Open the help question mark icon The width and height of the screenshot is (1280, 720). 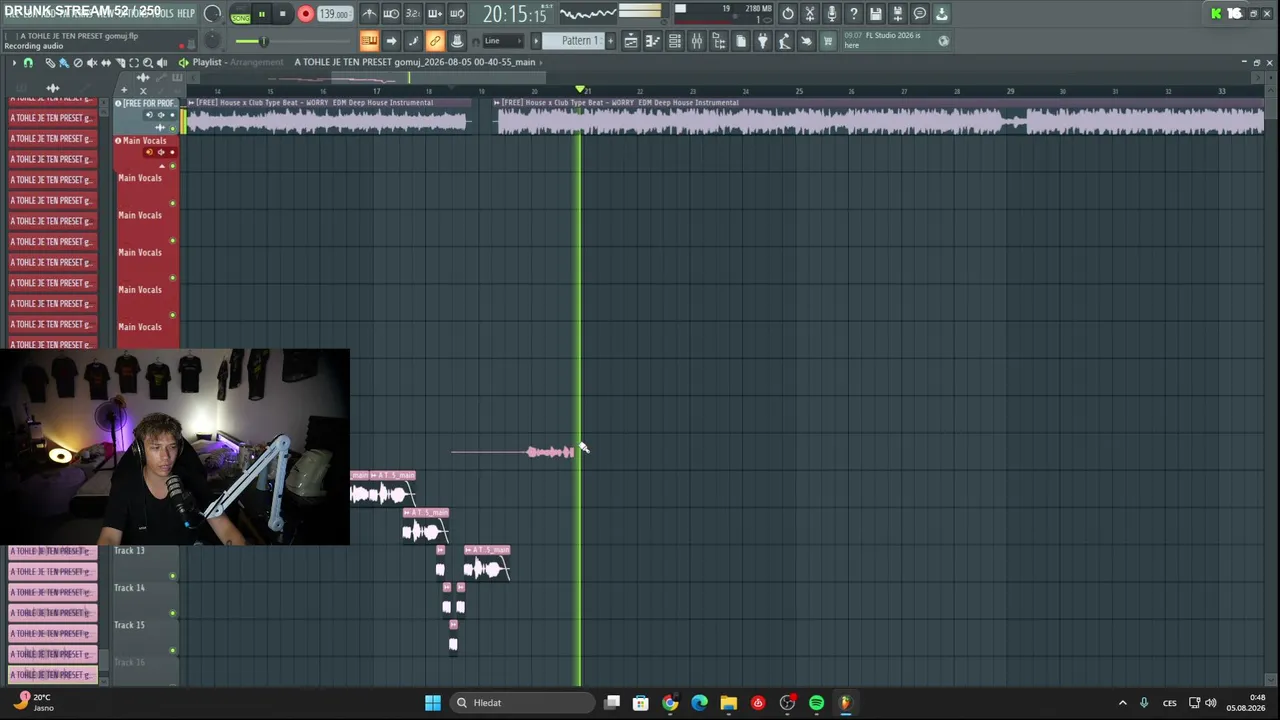click(854, 14)
